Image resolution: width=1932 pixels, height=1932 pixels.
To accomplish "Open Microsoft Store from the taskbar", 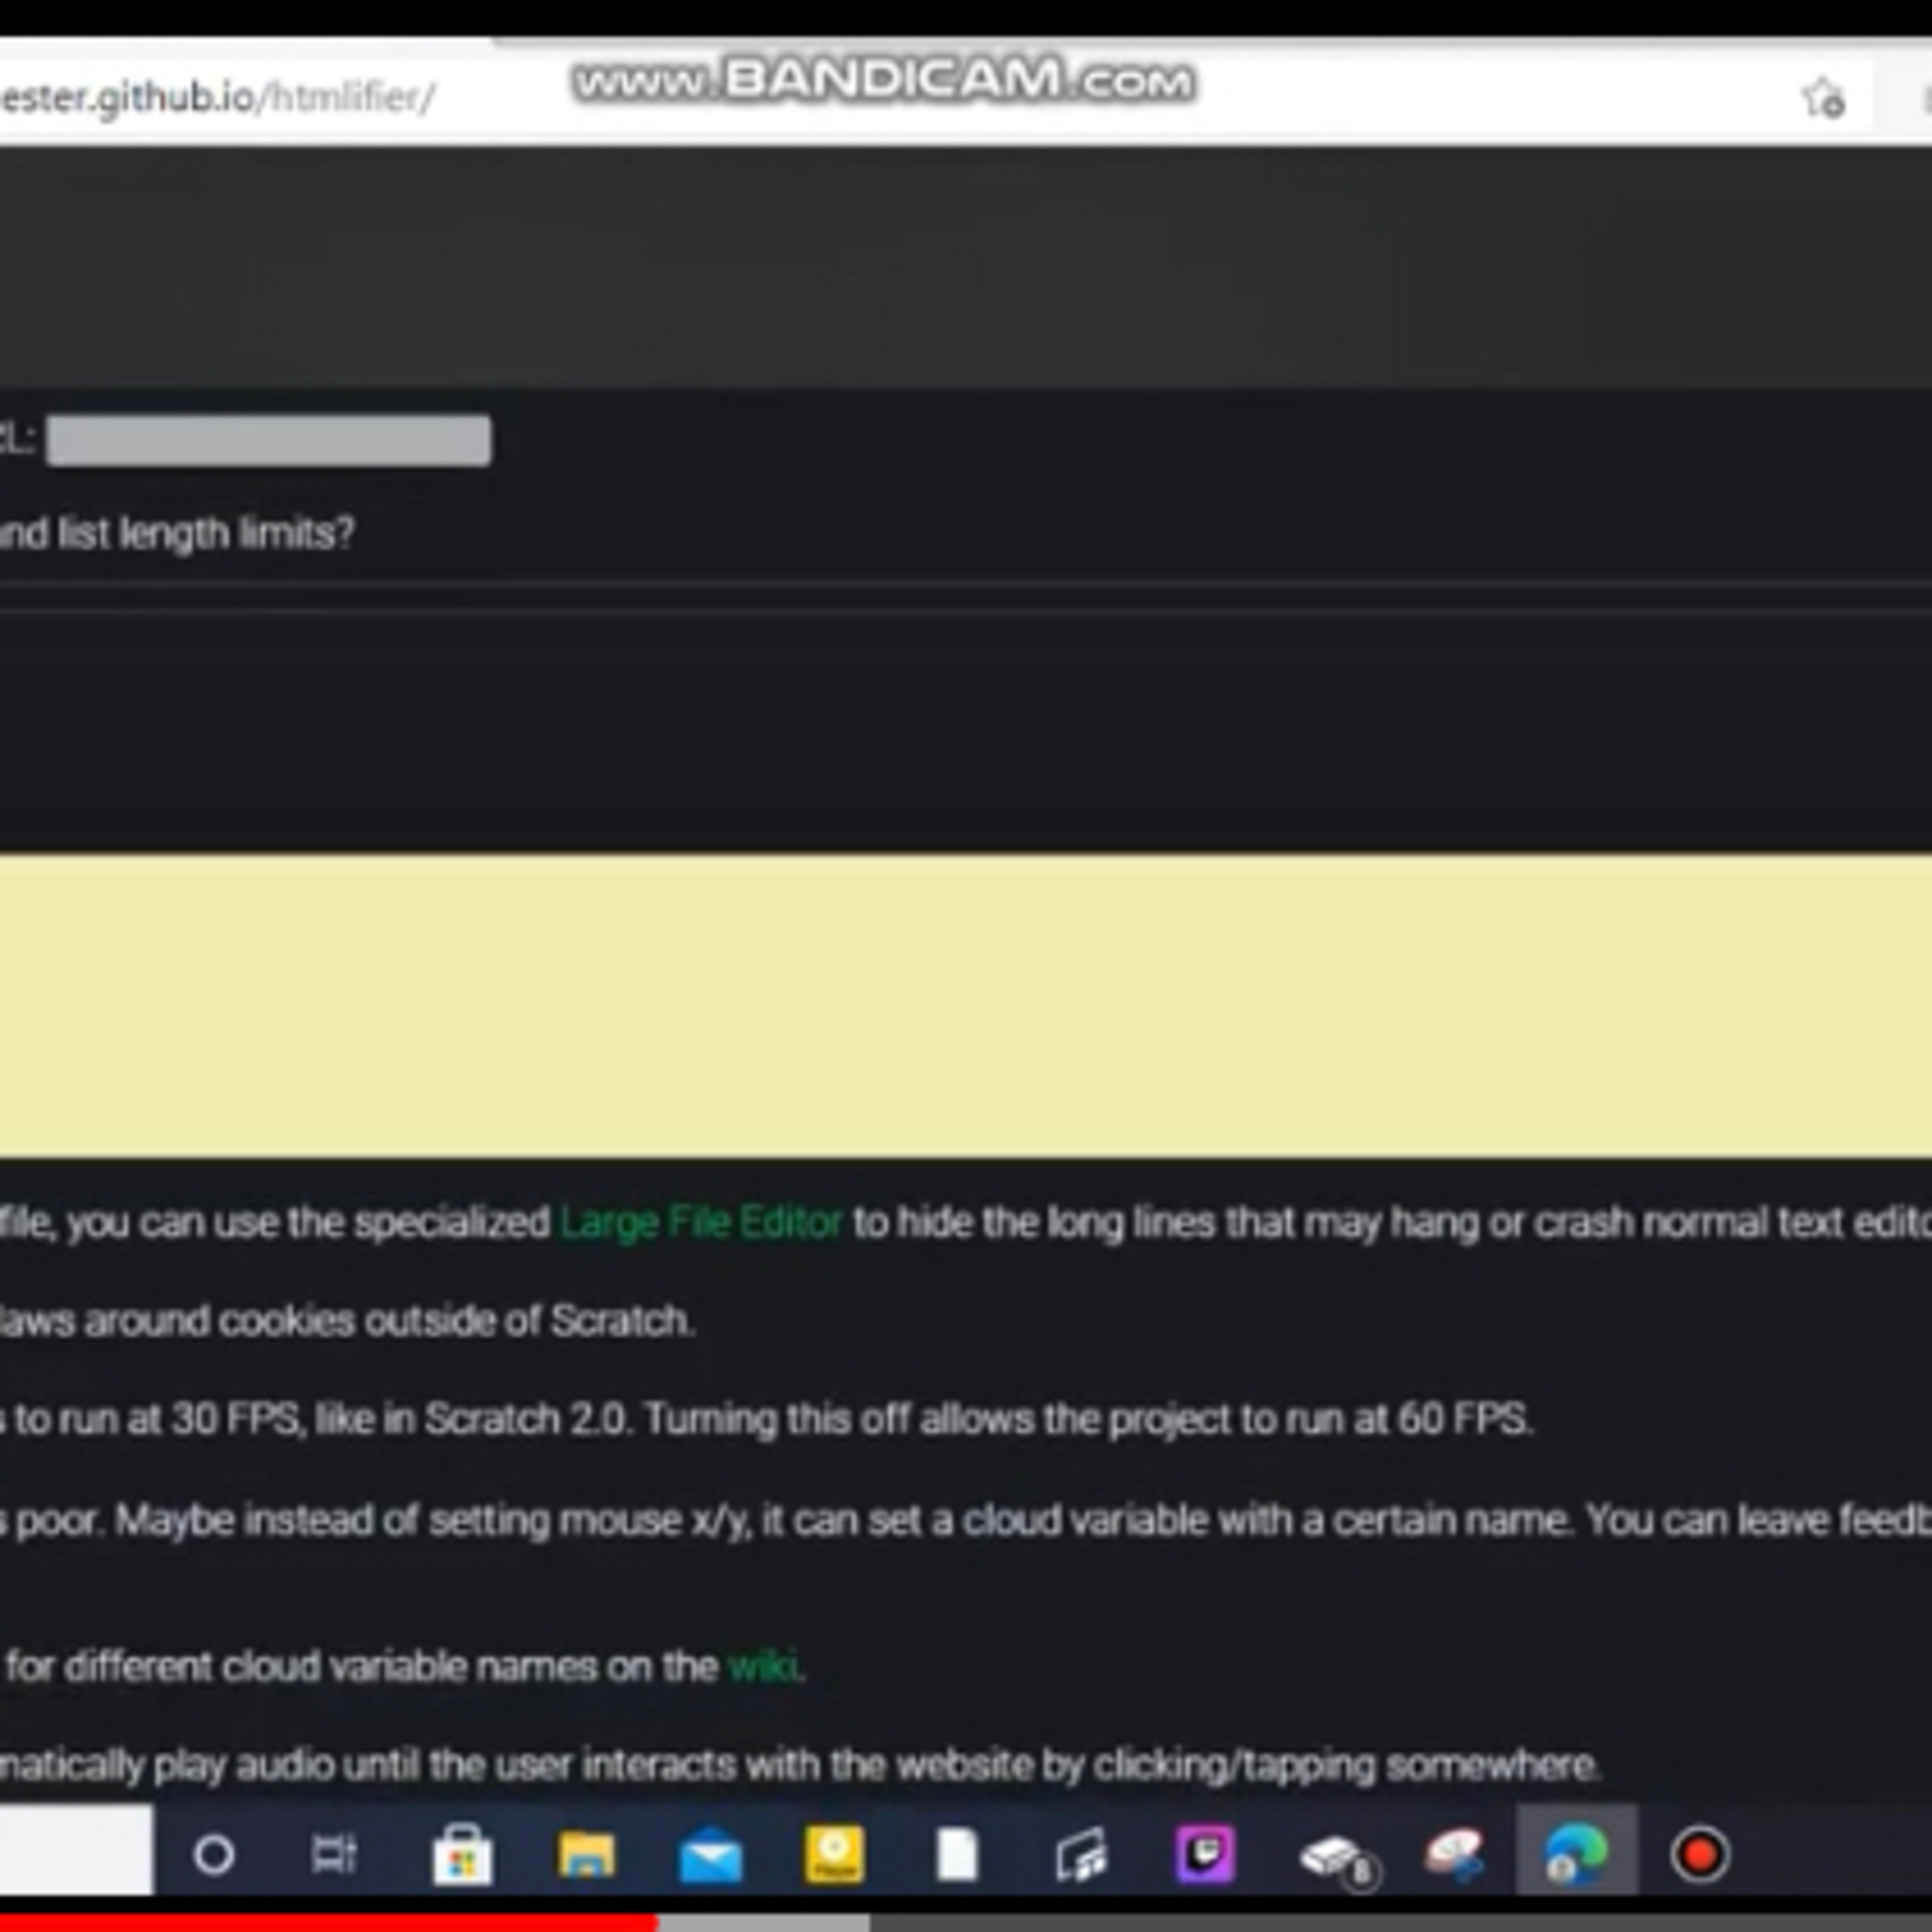I will click(x=462, y=1855).
